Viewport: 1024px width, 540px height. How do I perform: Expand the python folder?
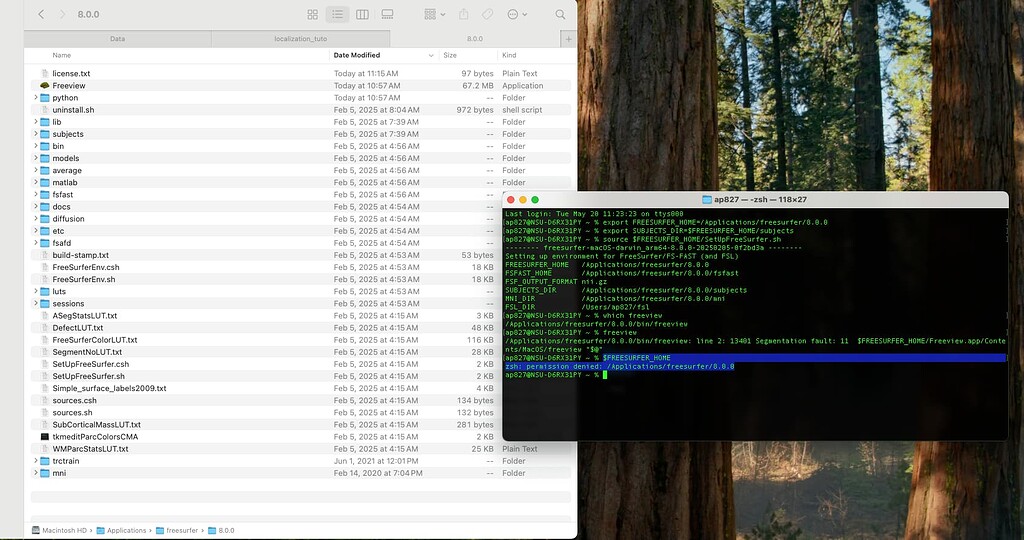[x=36, y=98]
